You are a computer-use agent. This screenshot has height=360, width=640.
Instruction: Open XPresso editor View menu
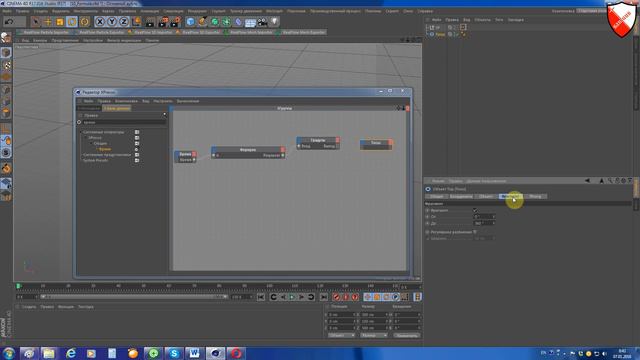coord(145,101)
